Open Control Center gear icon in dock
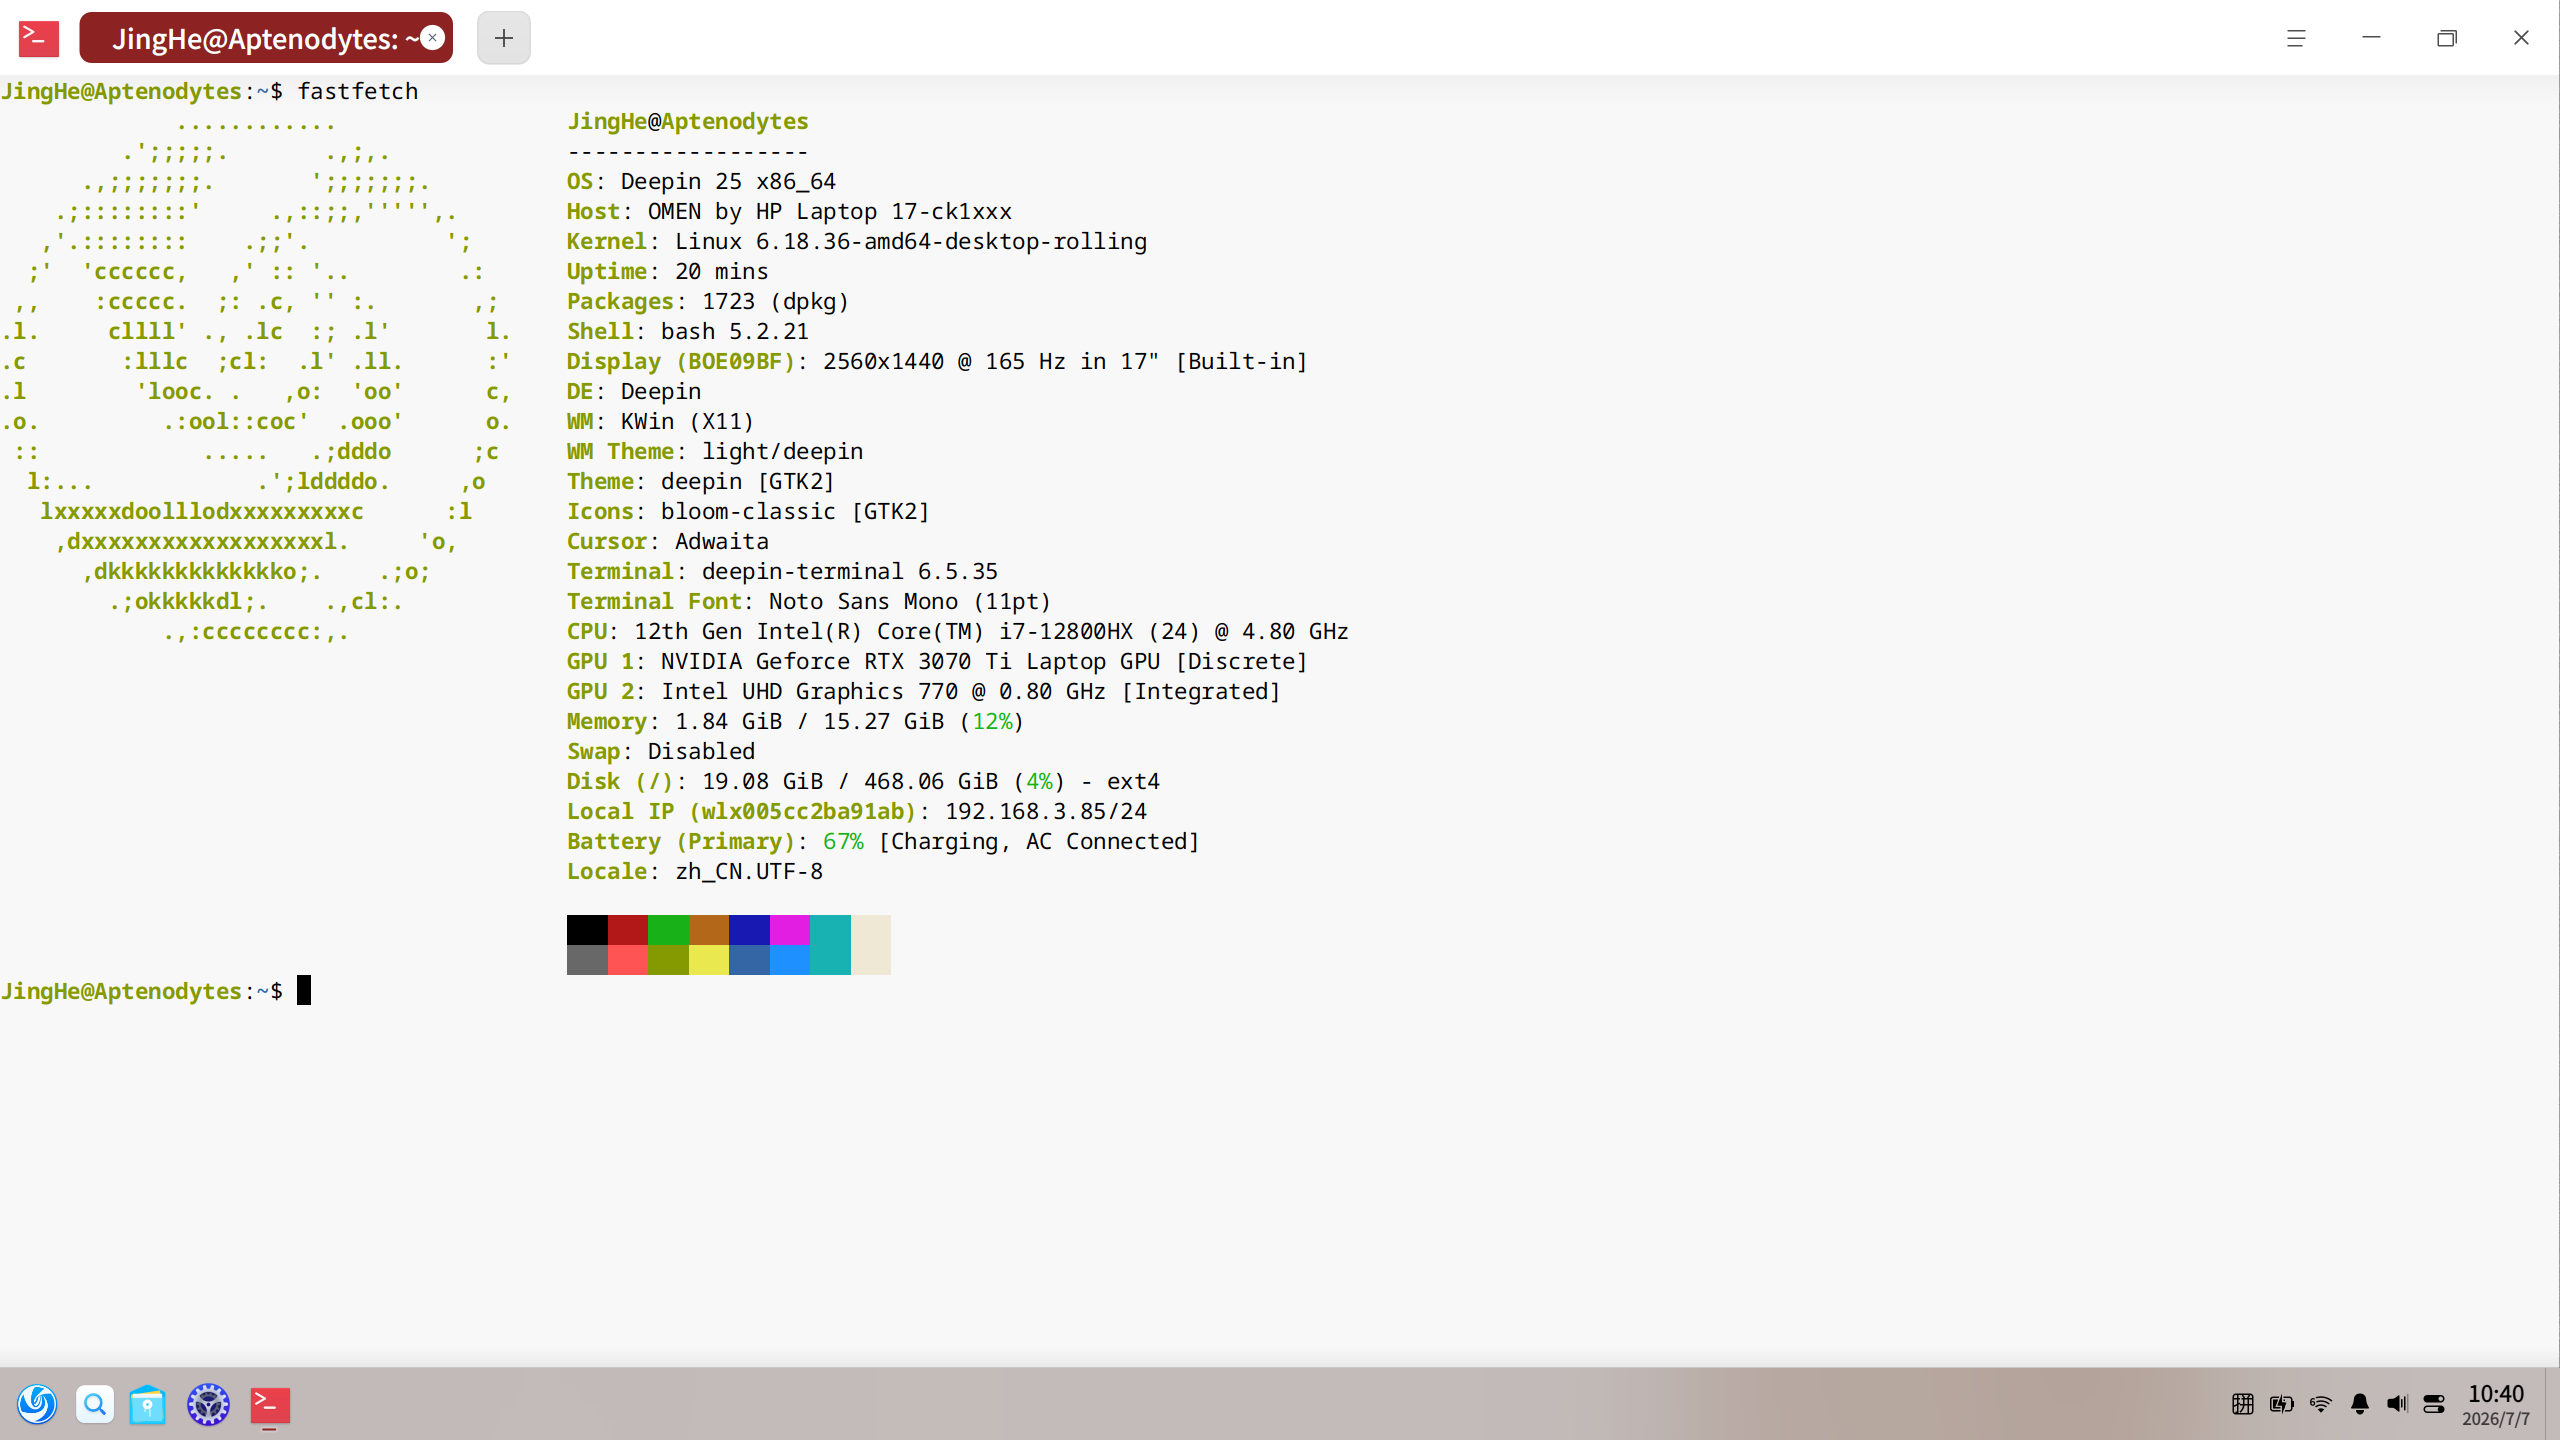Image resolution: width=2560 pixels, height=1440 pixels. (208, 1405)
